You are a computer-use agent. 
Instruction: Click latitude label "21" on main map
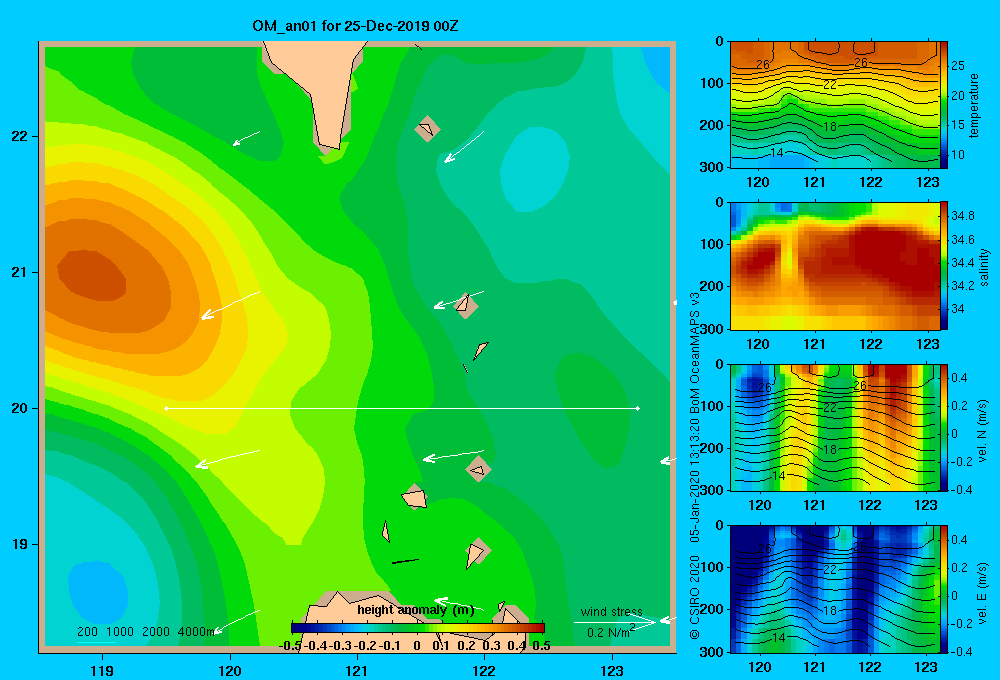pos(20,272)
